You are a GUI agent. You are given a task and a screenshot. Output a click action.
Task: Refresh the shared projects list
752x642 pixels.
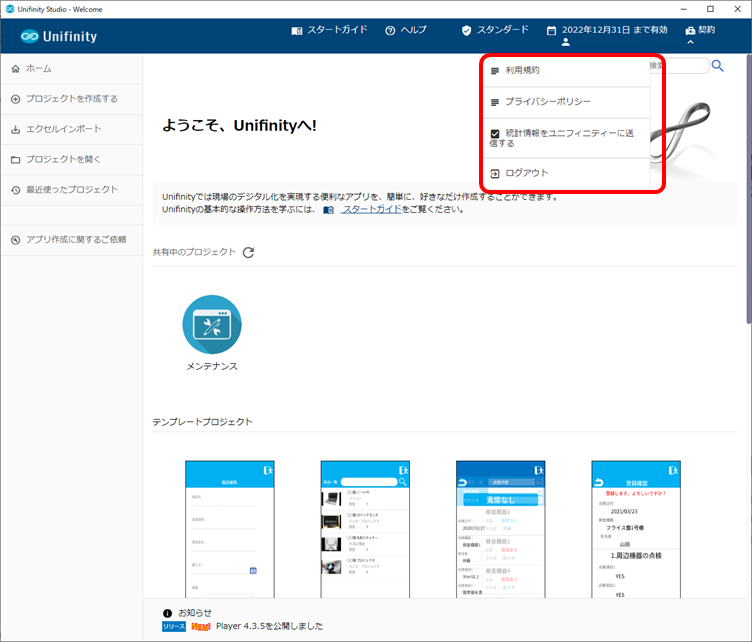point(248,252)
